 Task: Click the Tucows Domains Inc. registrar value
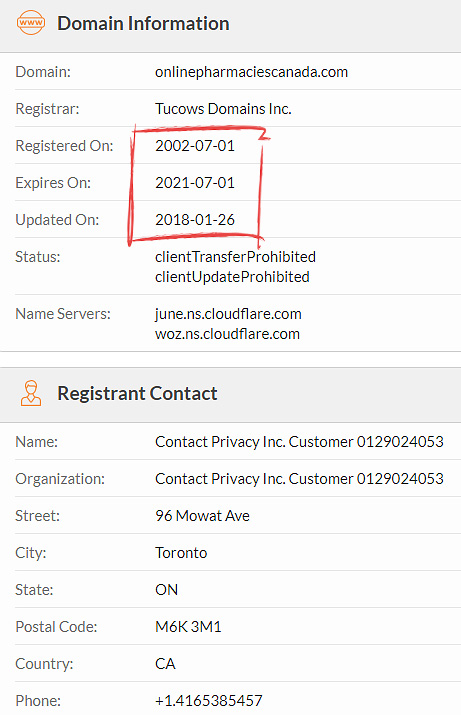pyautogui.click(x=223, y=109)
